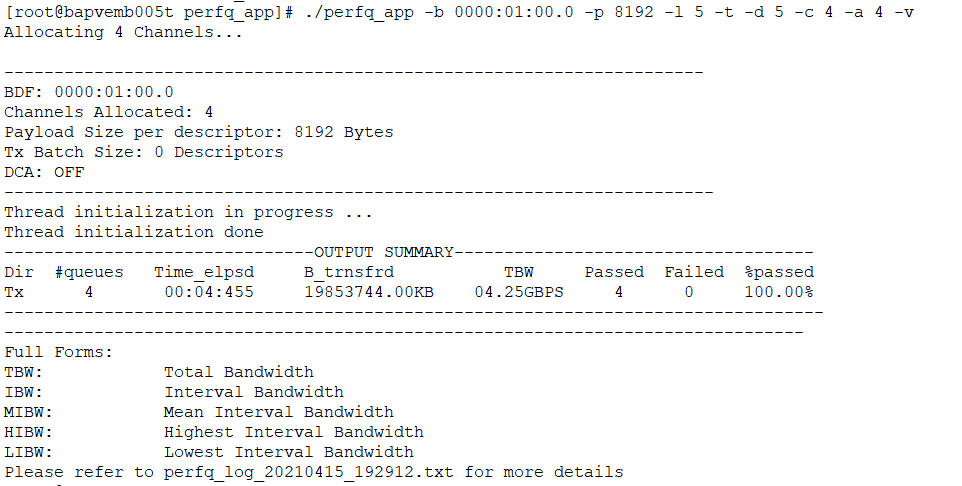Click 'Thread initialization in progress ...' text
The width and height of the screenshot is (962, 486).
click(x=188, y=212)
